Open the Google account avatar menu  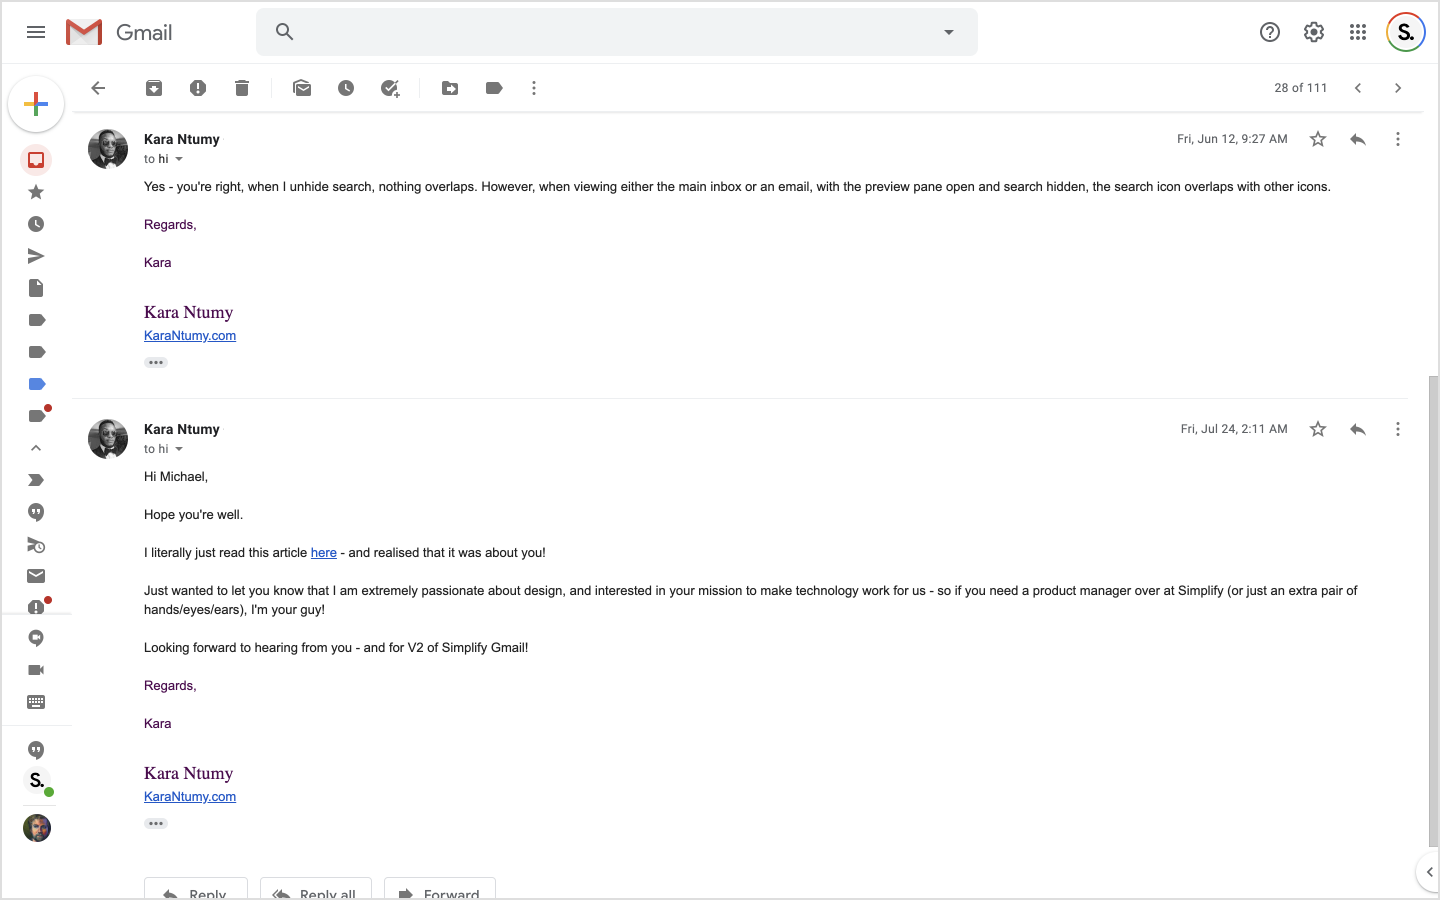point(1405,32)
